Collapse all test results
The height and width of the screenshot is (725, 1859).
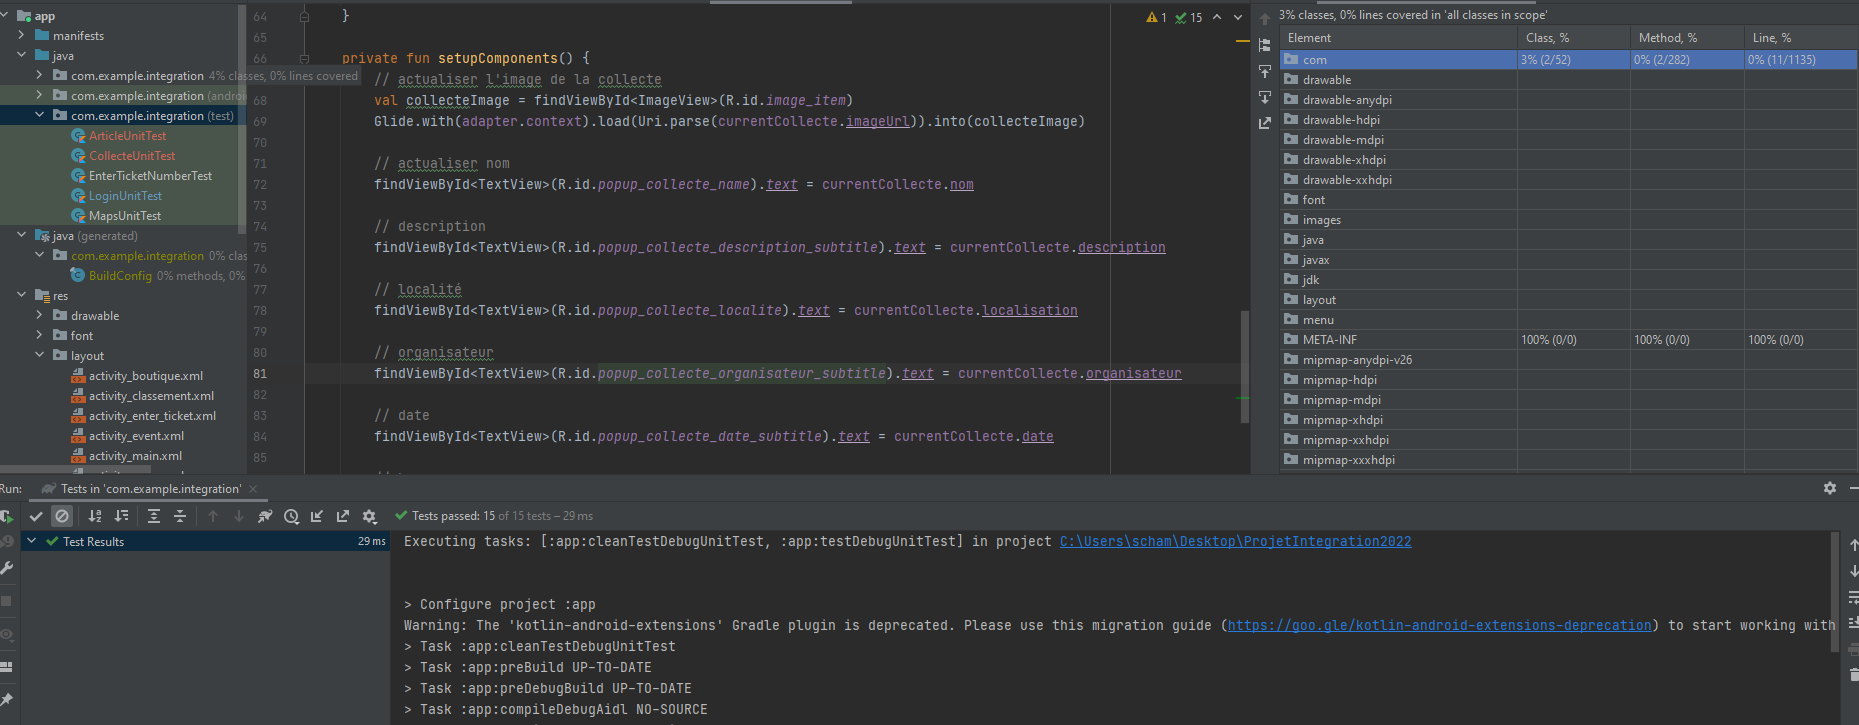coord(180,516)
